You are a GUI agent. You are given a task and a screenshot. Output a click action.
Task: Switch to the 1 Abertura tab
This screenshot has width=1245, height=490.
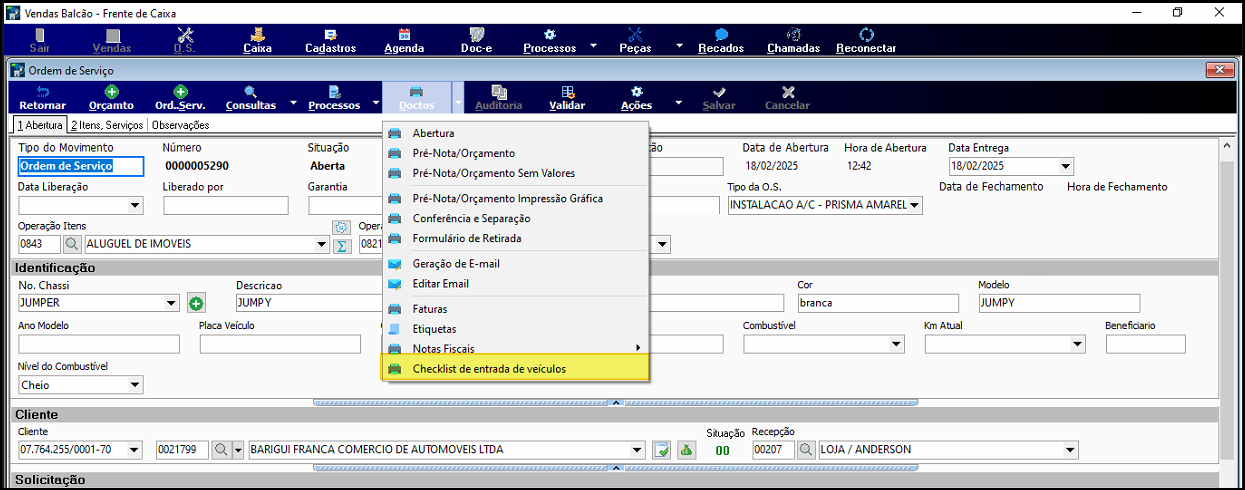[39, 126]
